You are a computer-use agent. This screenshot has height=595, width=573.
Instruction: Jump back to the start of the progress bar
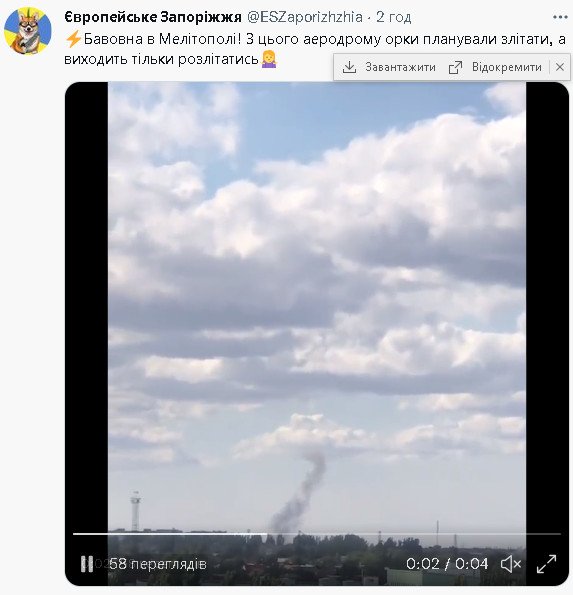[74, 534]
